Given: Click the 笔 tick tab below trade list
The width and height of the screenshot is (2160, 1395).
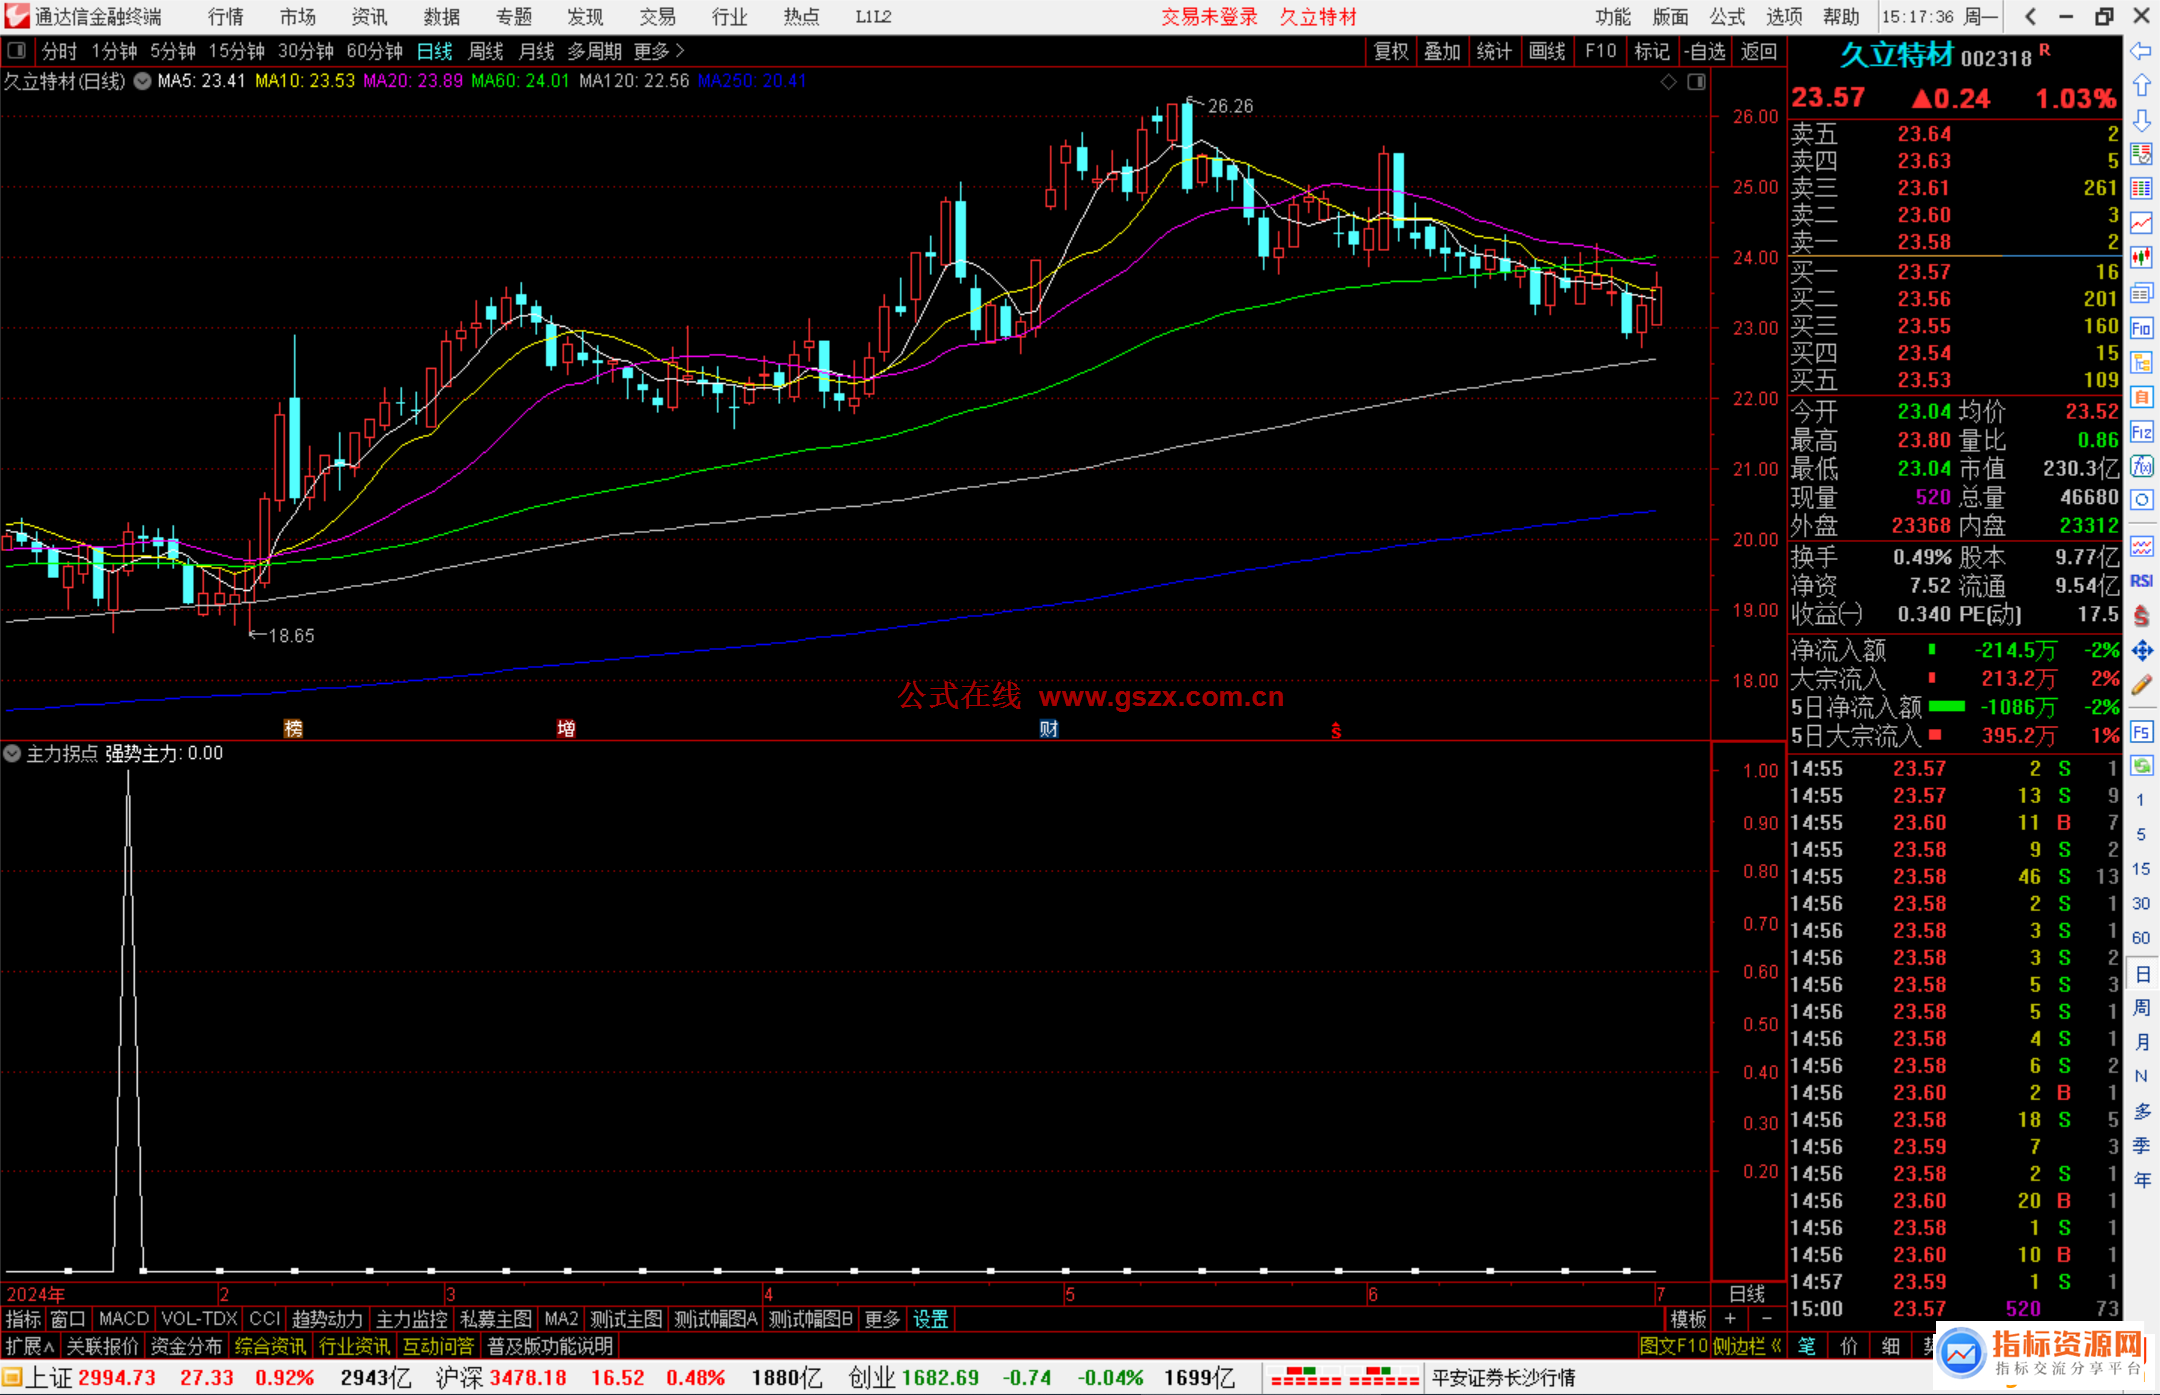Looking at the screenshot, I should [x=1807, y=1346].
